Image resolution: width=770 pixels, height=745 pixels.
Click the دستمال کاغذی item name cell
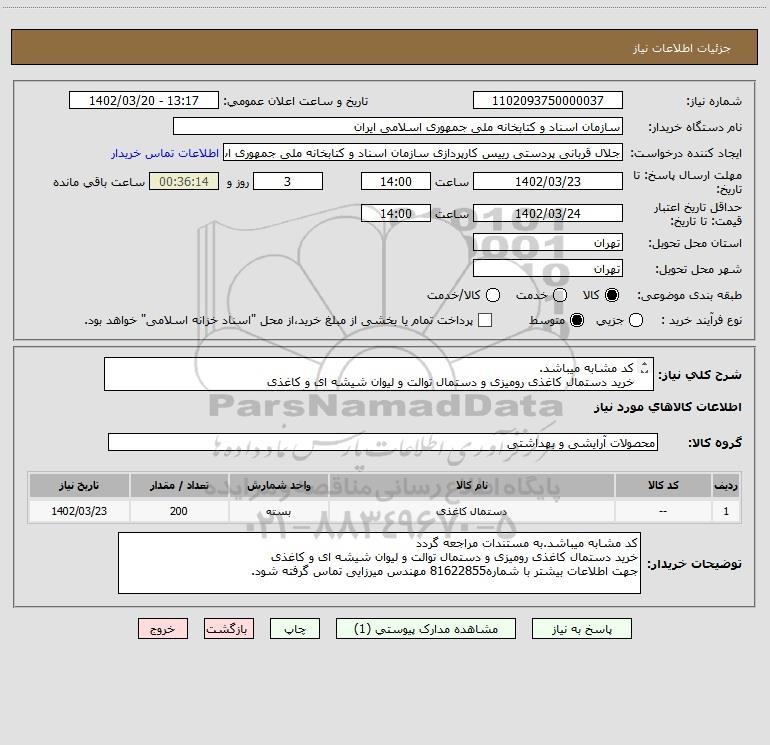[471, 511]
